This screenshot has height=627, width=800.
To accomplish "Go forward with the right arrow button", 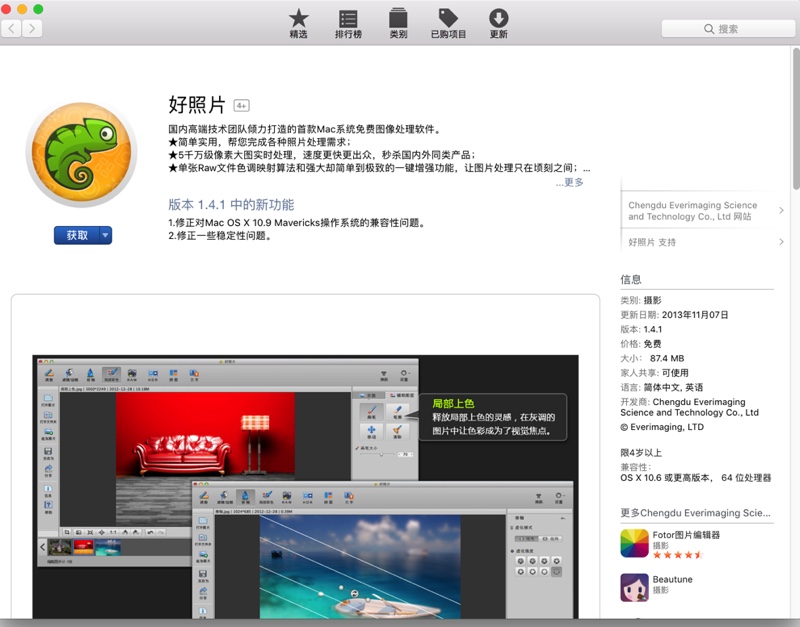I will [32, 29].
